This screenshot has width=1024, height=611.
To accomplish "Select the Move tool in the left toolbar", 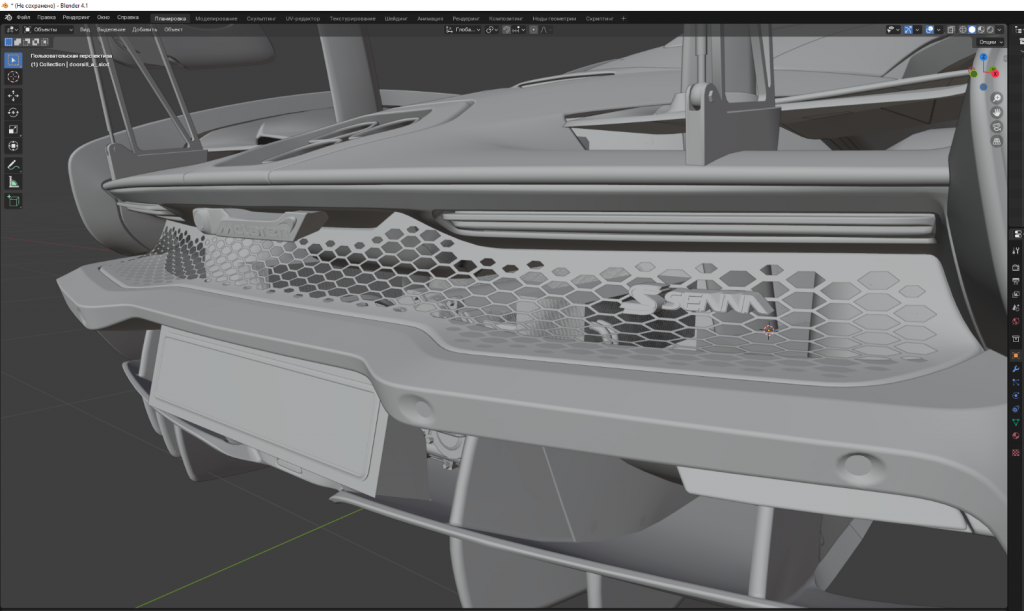I will click(14, 95).
